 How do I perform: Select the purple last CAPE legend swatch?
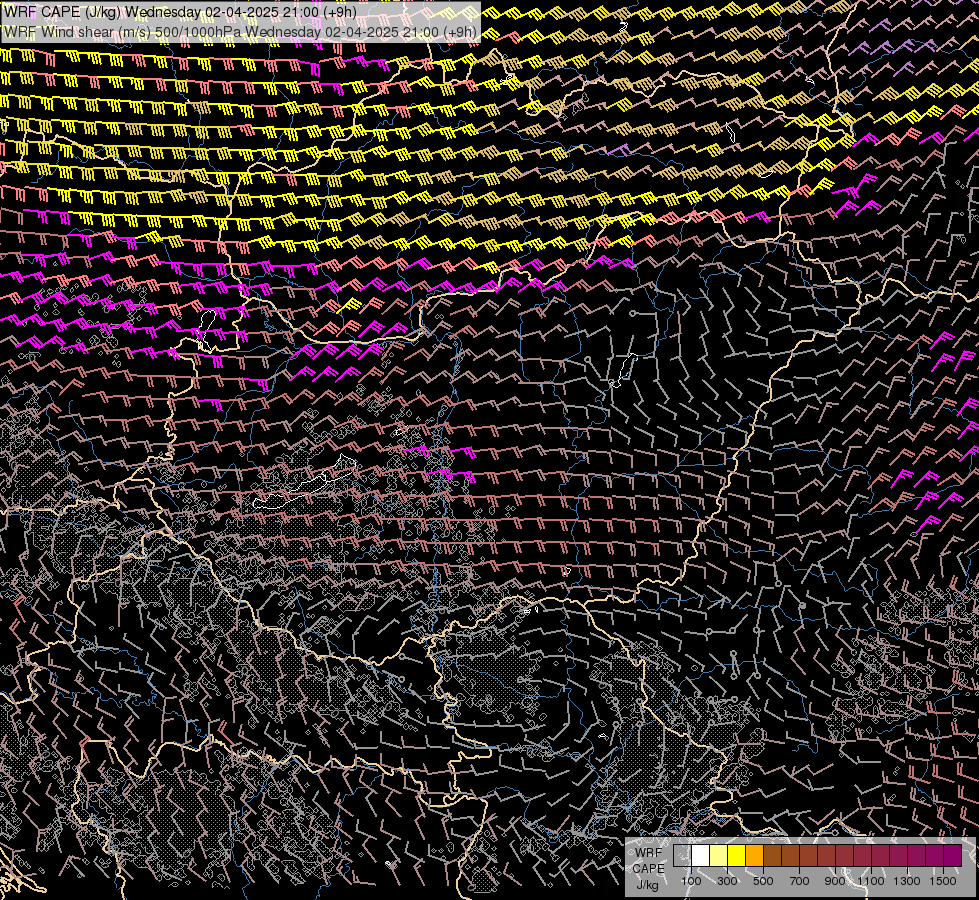[953, 856]
